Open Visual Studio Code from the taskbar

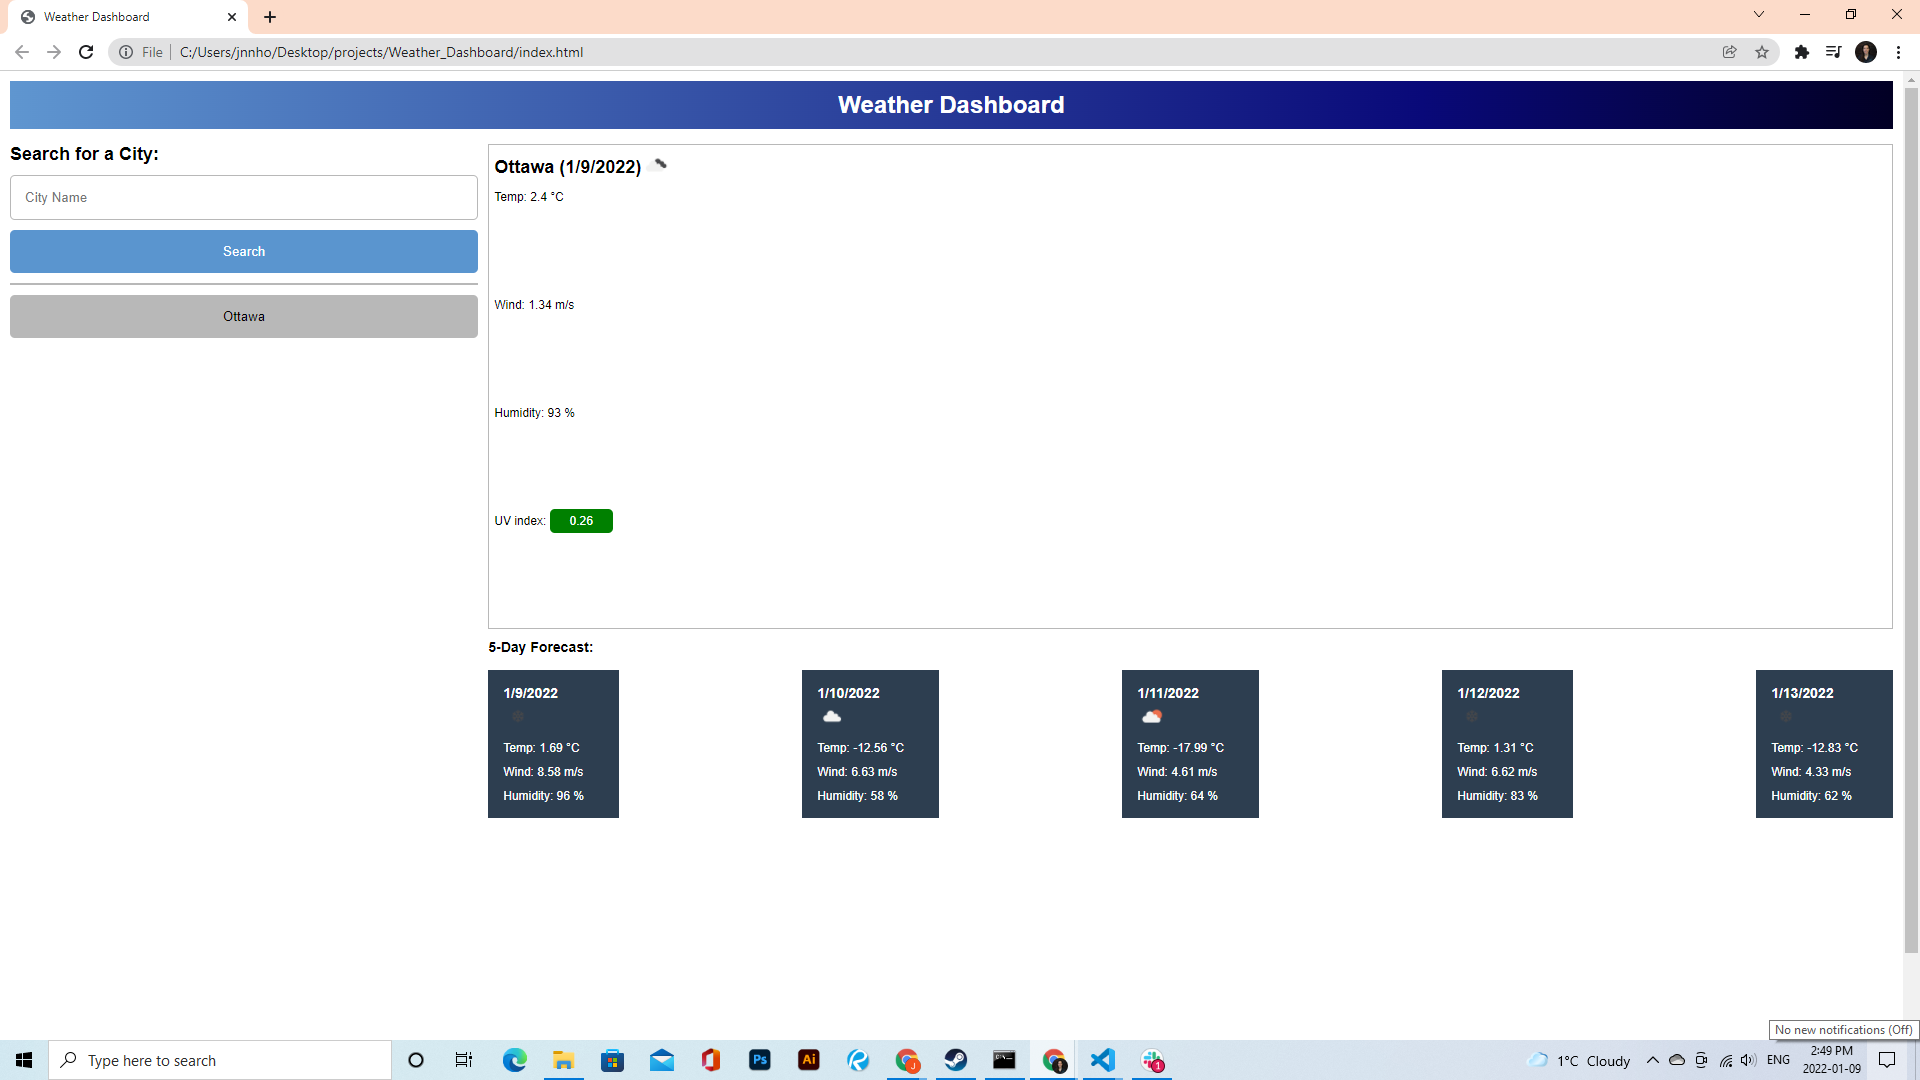(x=1102, y=1060)
